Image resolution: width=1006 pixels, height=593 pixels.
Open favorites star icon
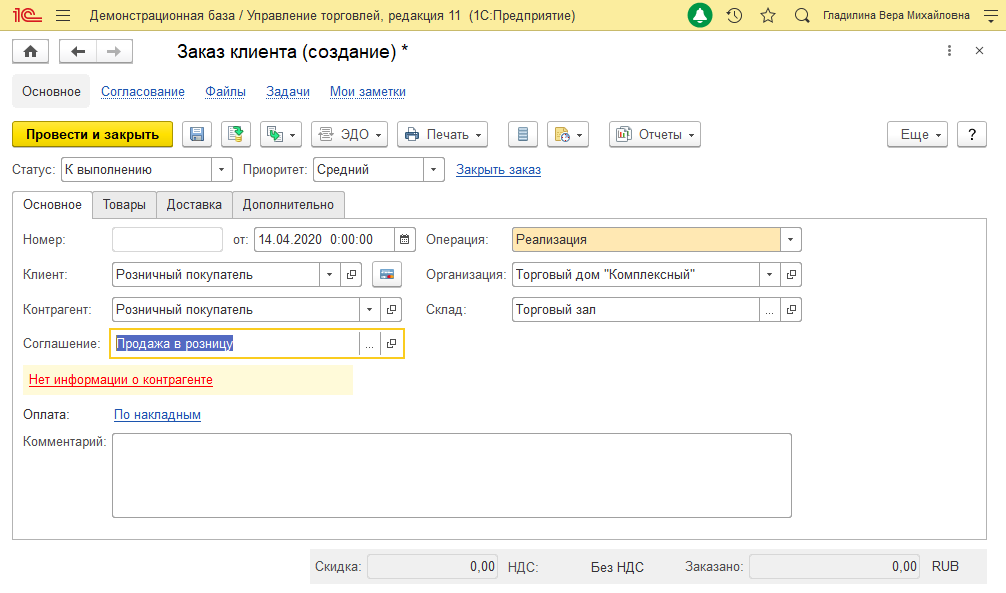coord(768,15)
